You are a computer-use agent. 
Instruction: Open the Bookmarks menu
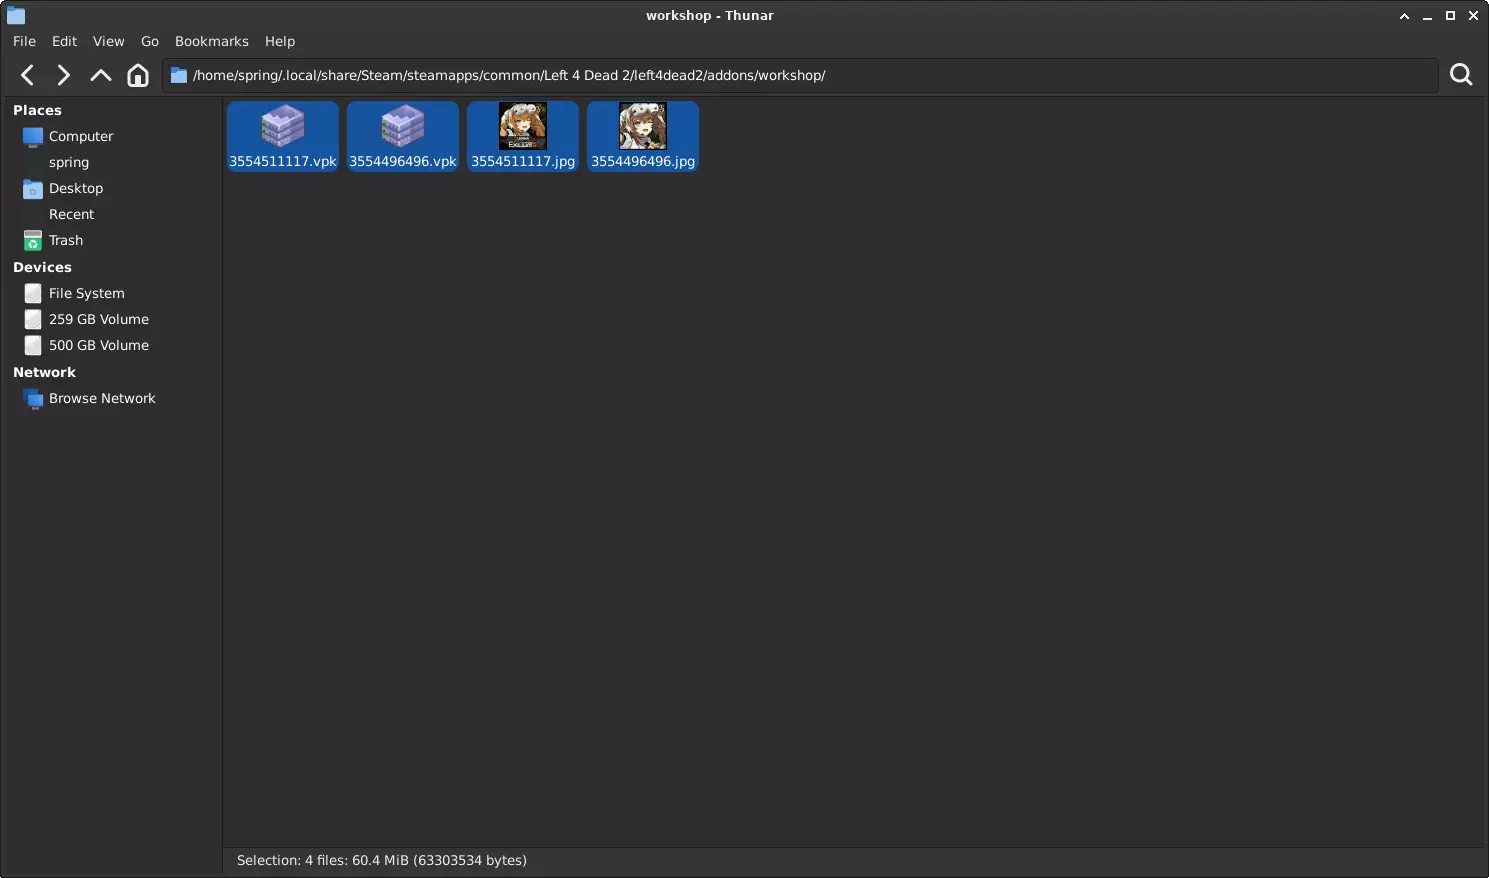coord(211,41)
